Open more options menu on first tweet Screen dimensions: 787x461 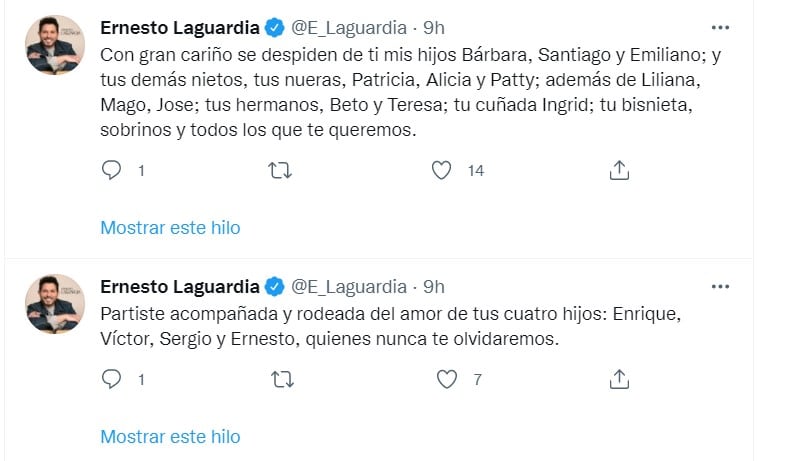click(720, 26)
